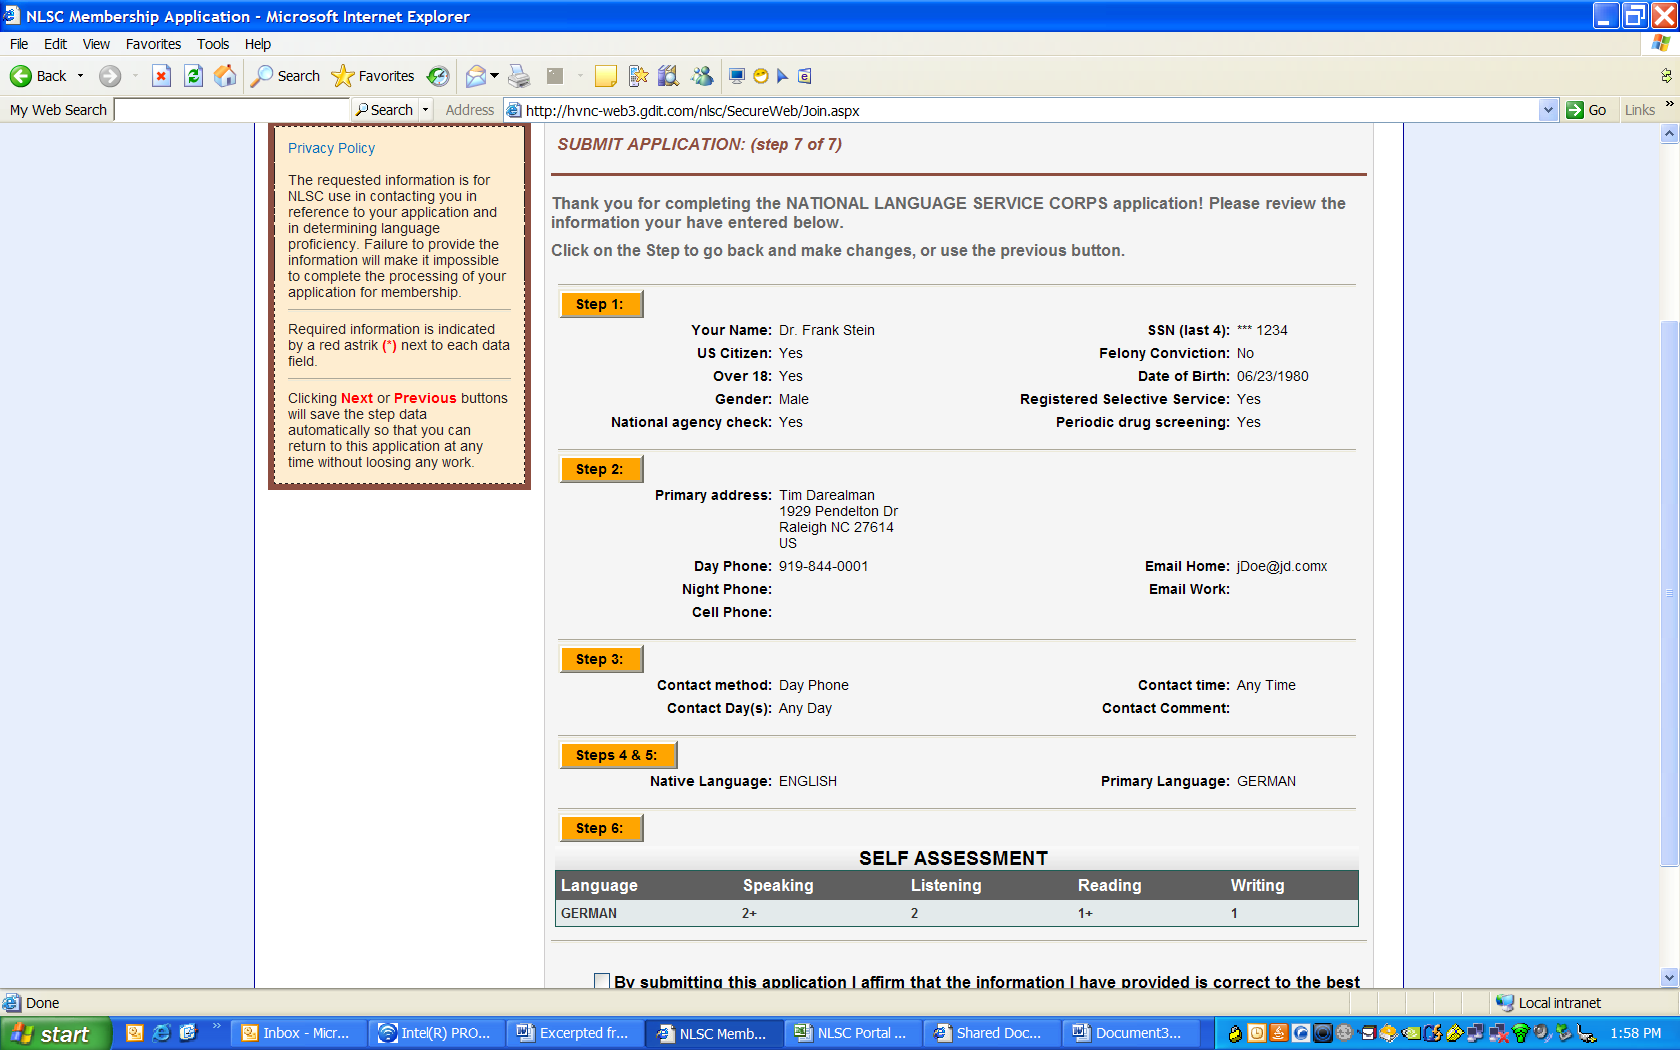Check the affirmation checkbox for submitting
The width and height of the screenshot is (1680, 1050).
pyautogui.click(x=602, y=981)
